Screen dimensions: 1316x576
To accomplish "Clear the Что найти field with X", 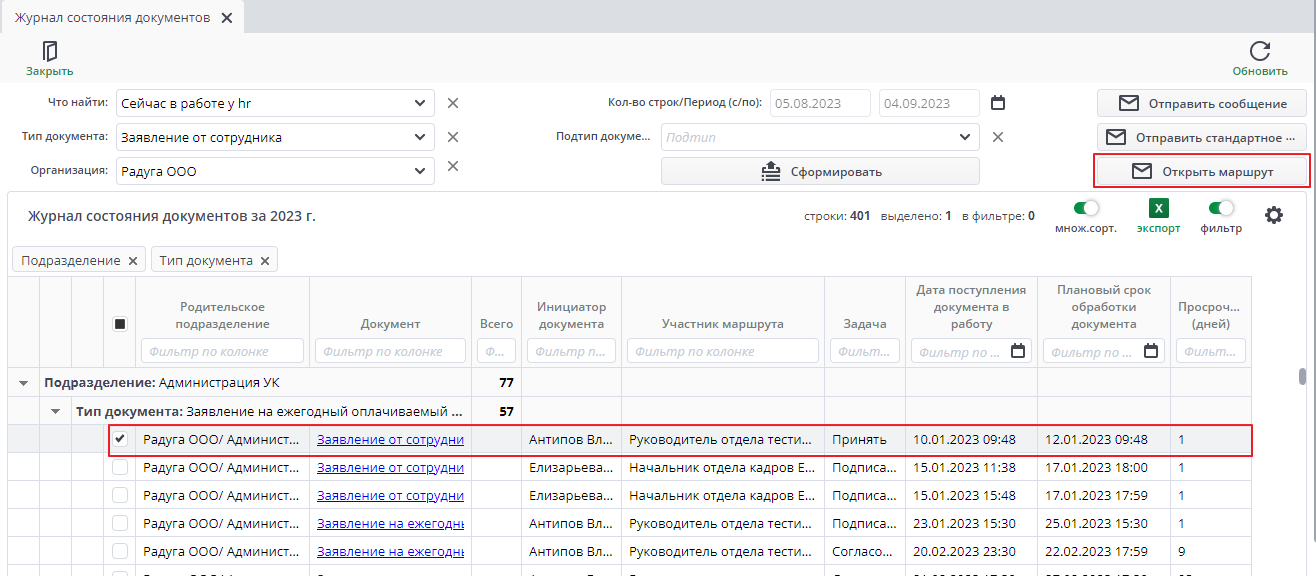I will coord(452,103).
